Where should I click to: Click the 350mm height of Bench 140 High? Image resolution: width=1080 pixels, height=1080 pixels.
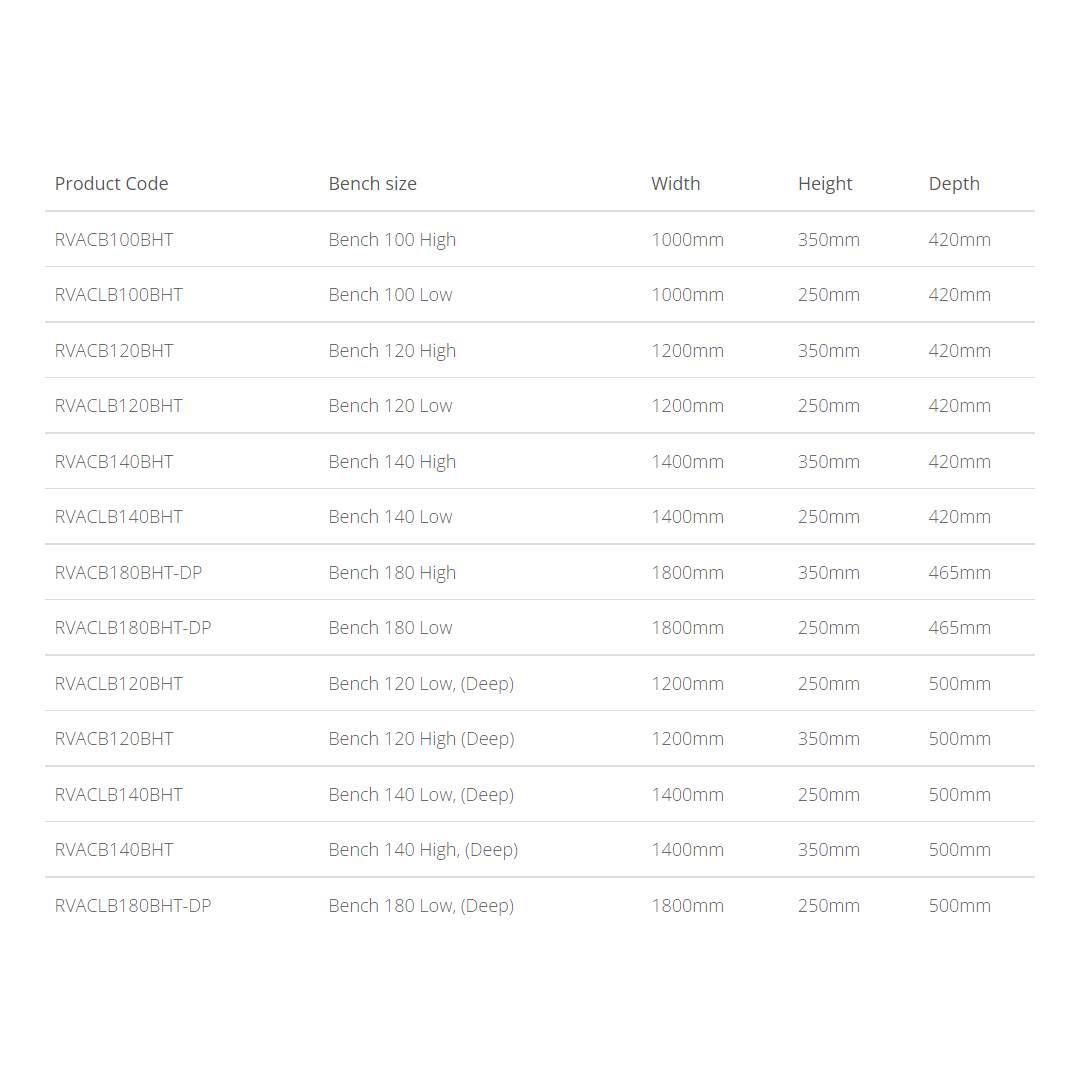coord(829,461)
